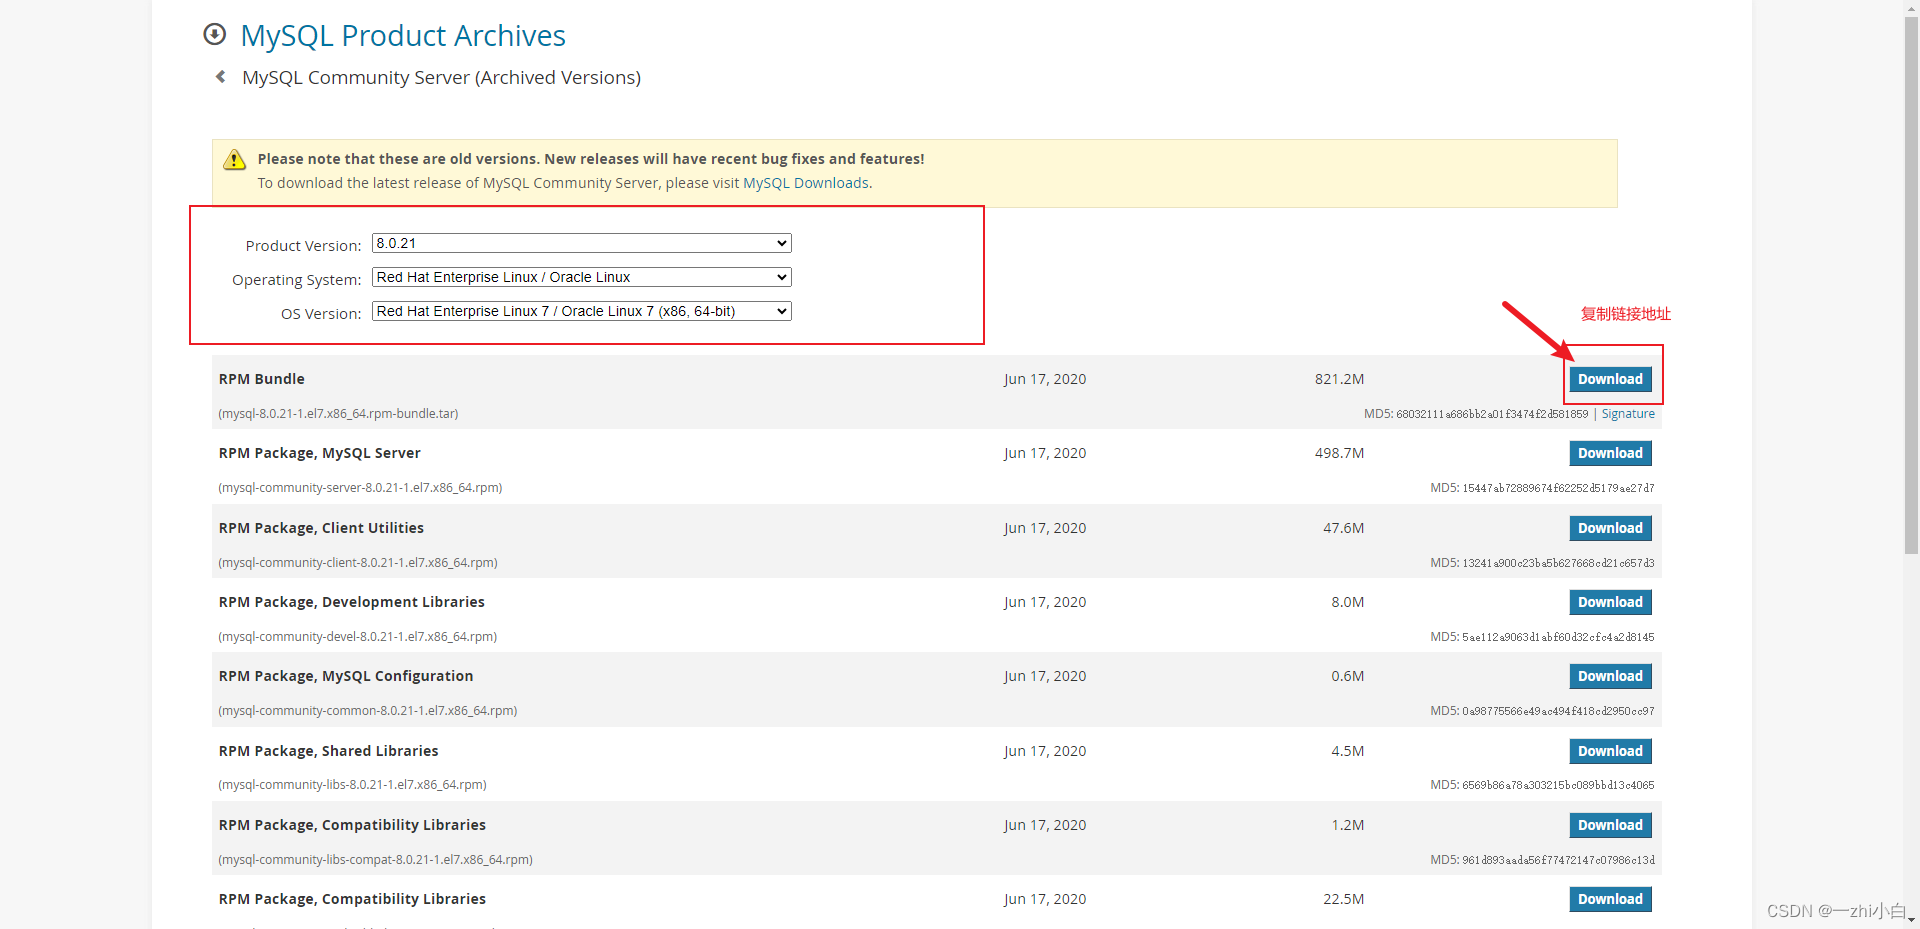Viewport: 1920px width, 929px height.
Task: Open the MySQL Product Archives heading link
Action: coord(403,36)
